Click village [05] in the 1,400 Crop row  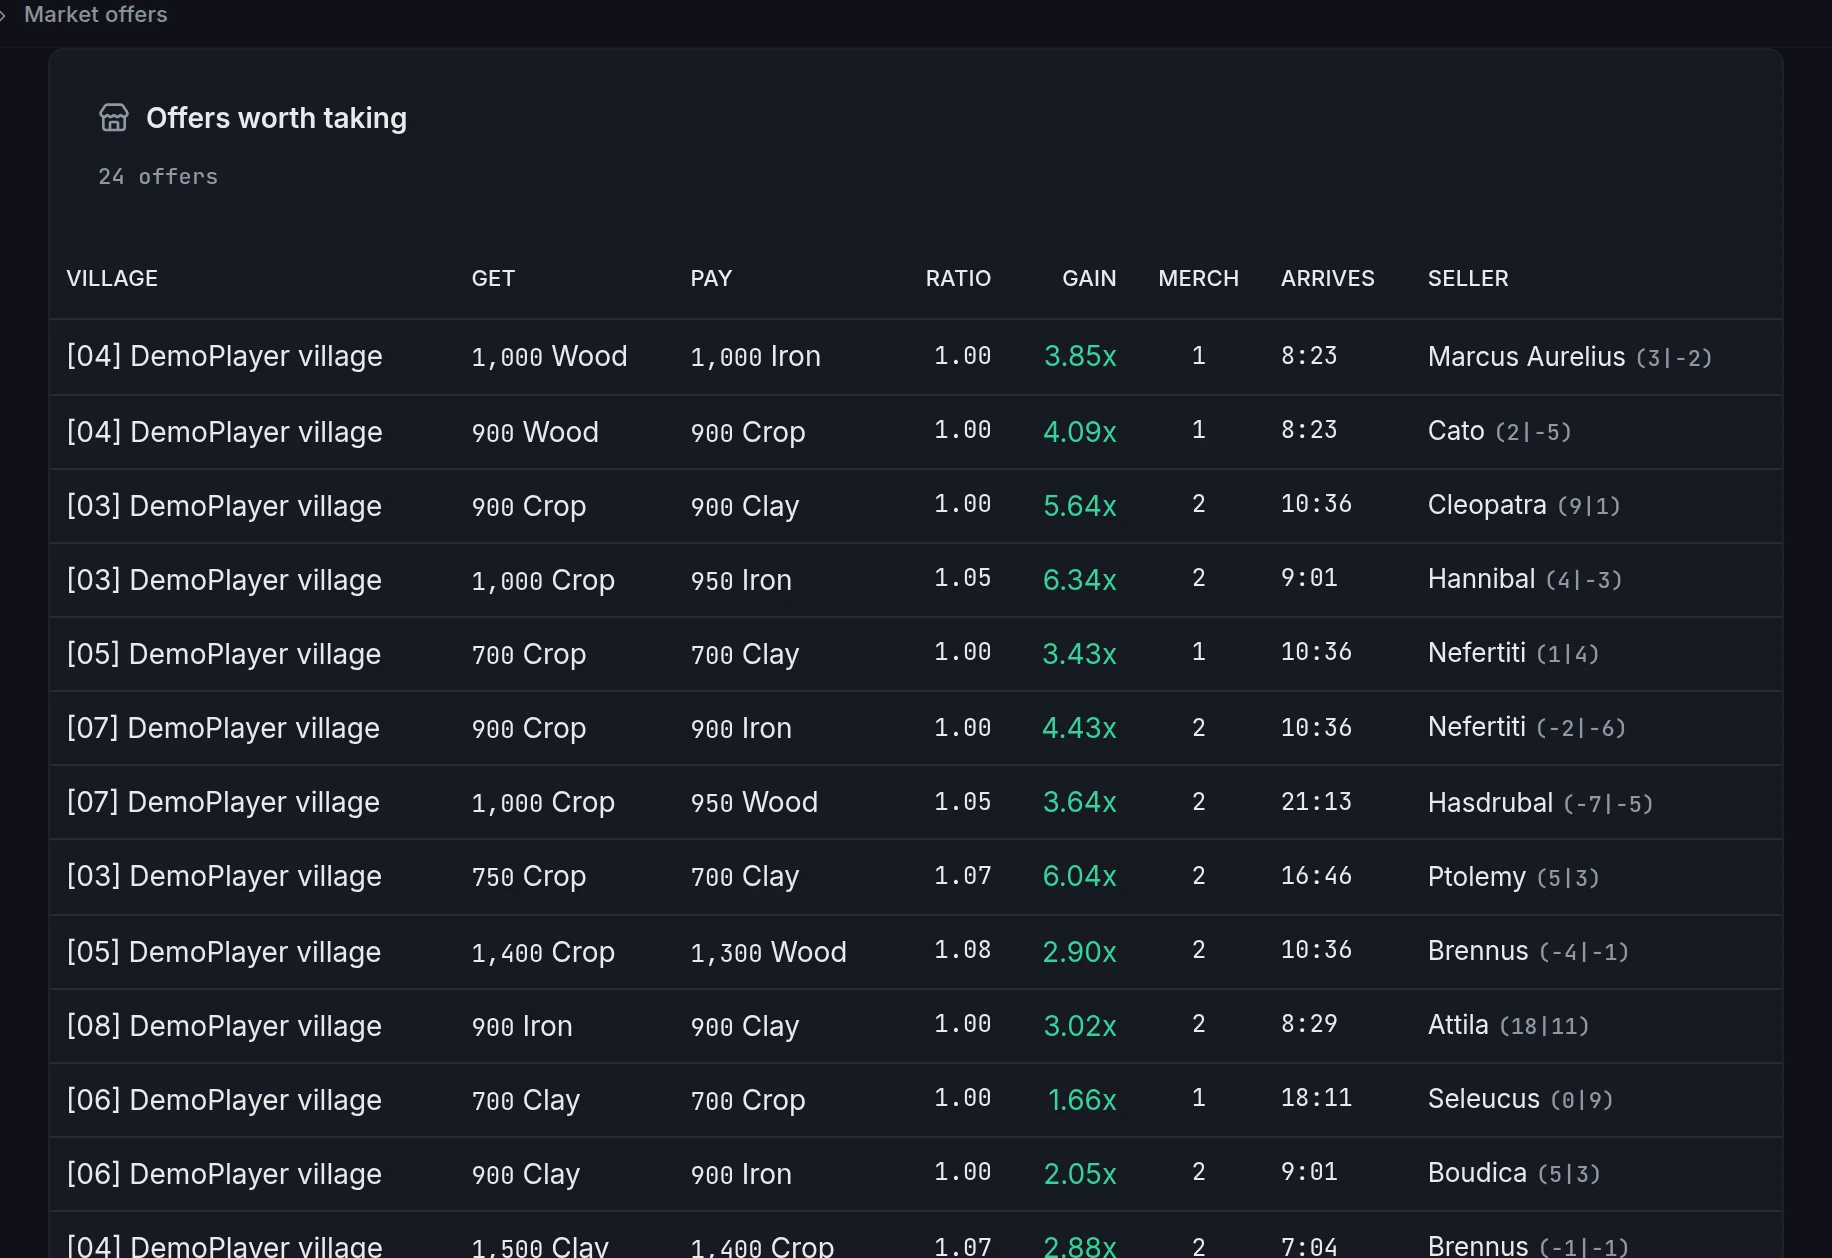tap(224, 953)
